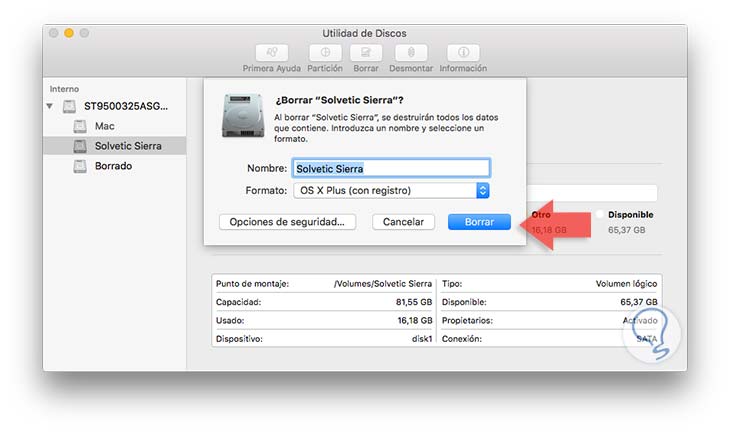Select Solvetic Sierra in sidebar
The height and width of the screenshot is (433, 730).
[115, 146]
